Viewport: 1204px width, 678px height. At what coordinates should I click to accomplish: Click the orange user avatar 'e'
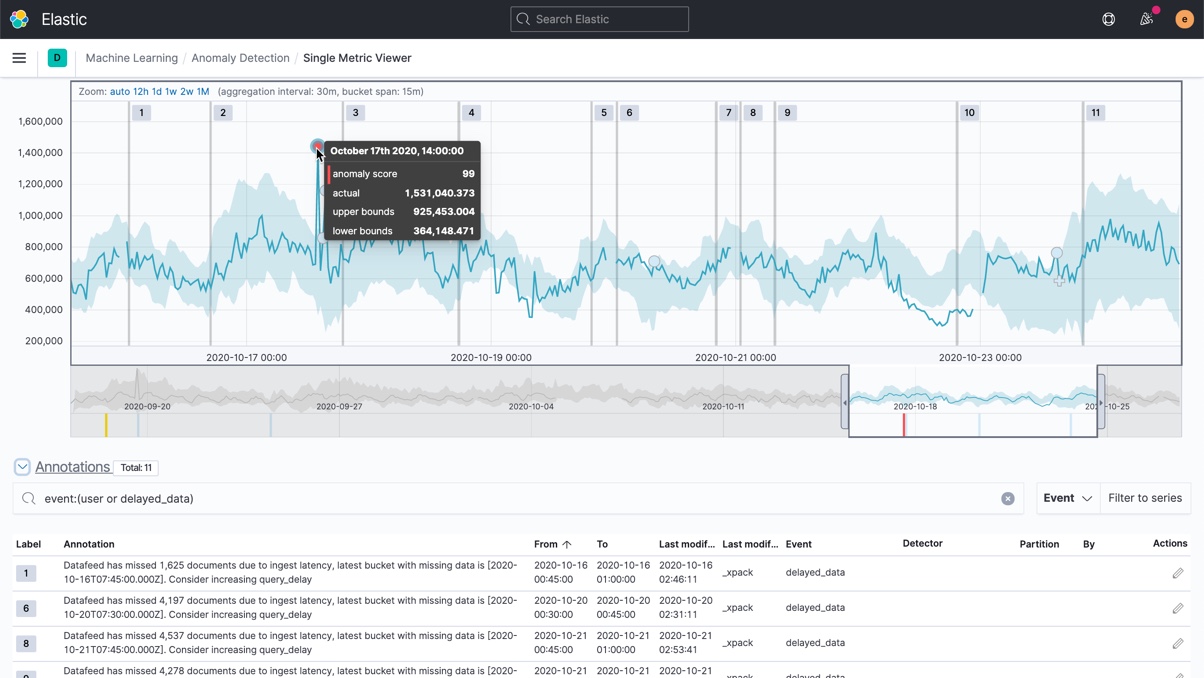click(1184, 18)
